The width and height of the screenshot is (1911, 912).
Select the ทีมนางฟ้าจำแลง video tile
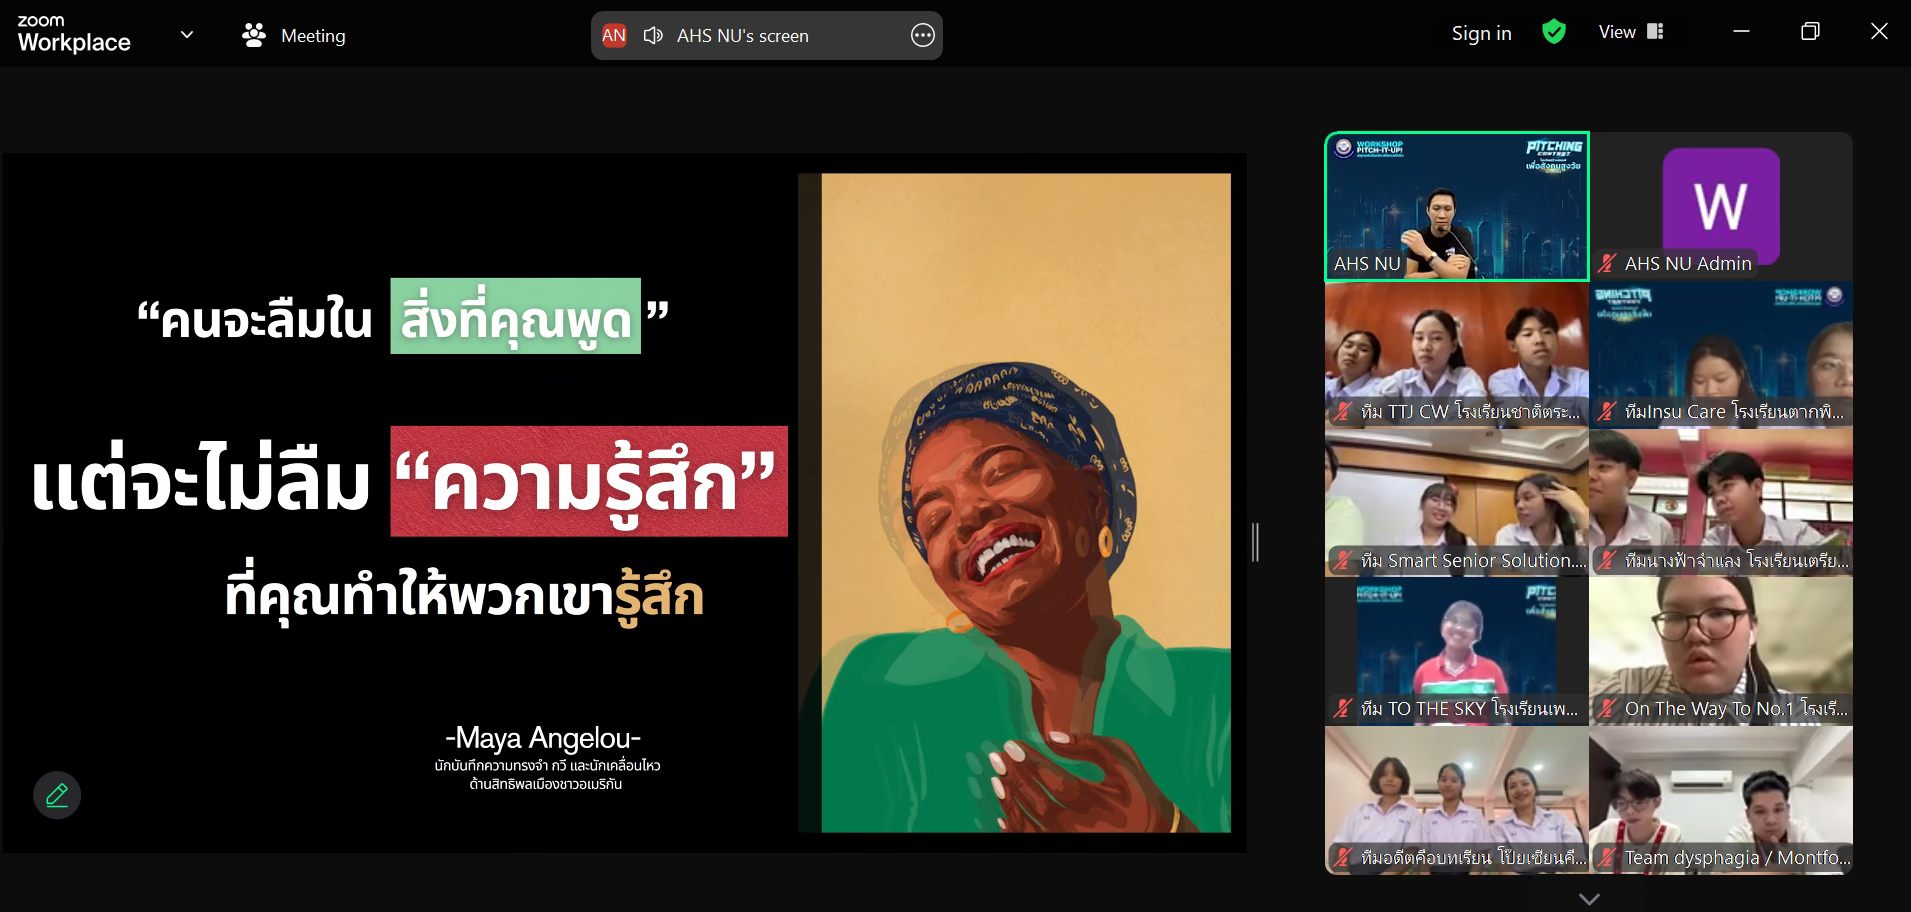(x=1721, y=503)
